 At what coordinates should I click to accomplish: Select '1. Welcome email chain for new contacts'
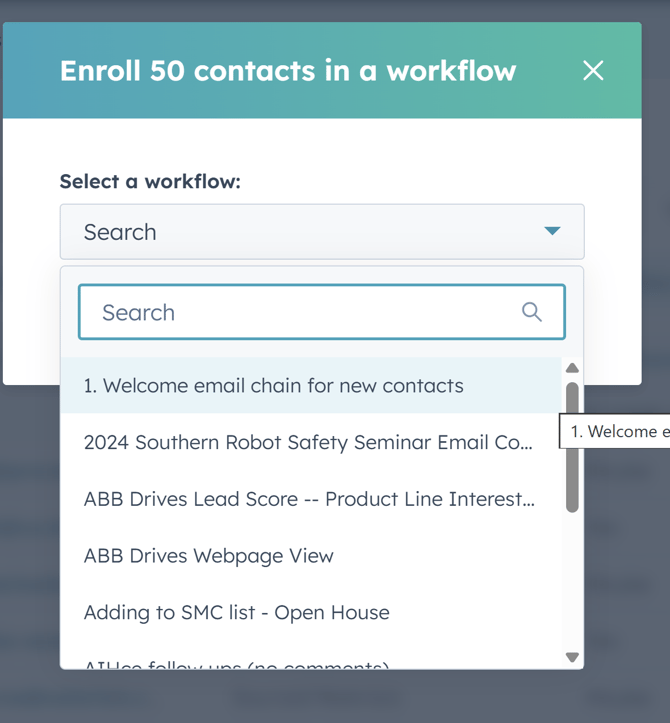pyautogui.click(x=274, y=386)
